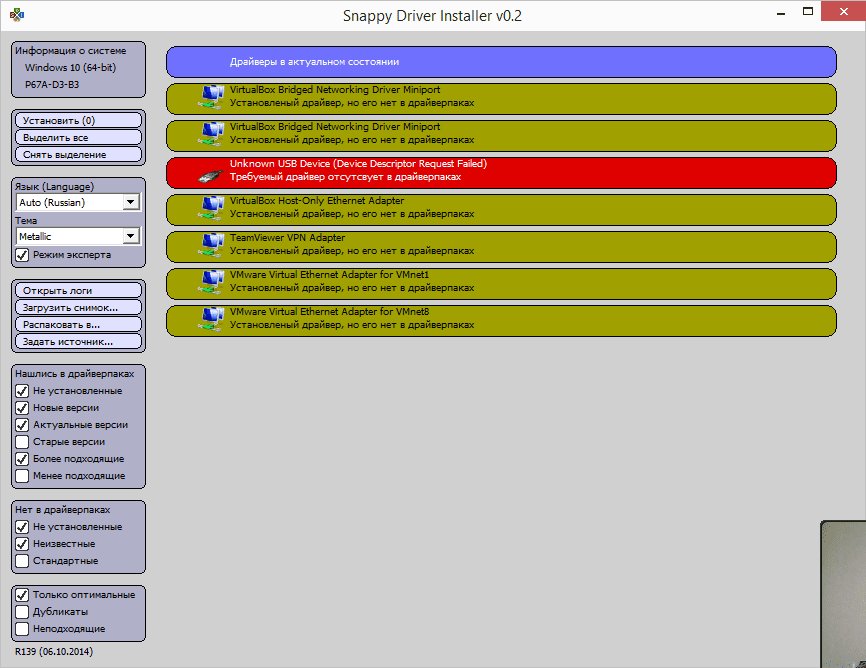Click Задать источник... button
866x668 pixels.
click(x=78, y=341)
